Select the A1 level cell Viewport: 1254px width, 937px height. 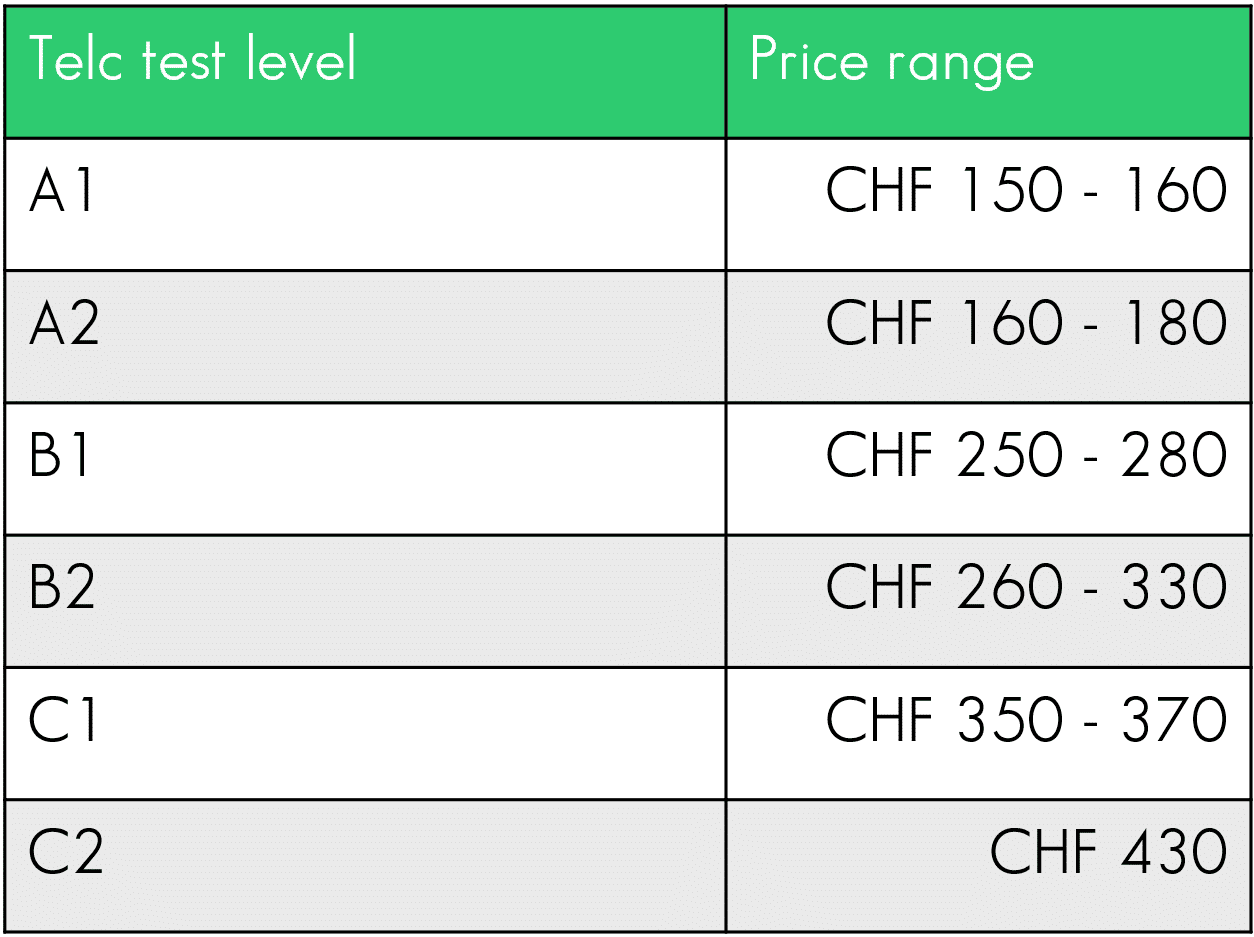(62, 190)
